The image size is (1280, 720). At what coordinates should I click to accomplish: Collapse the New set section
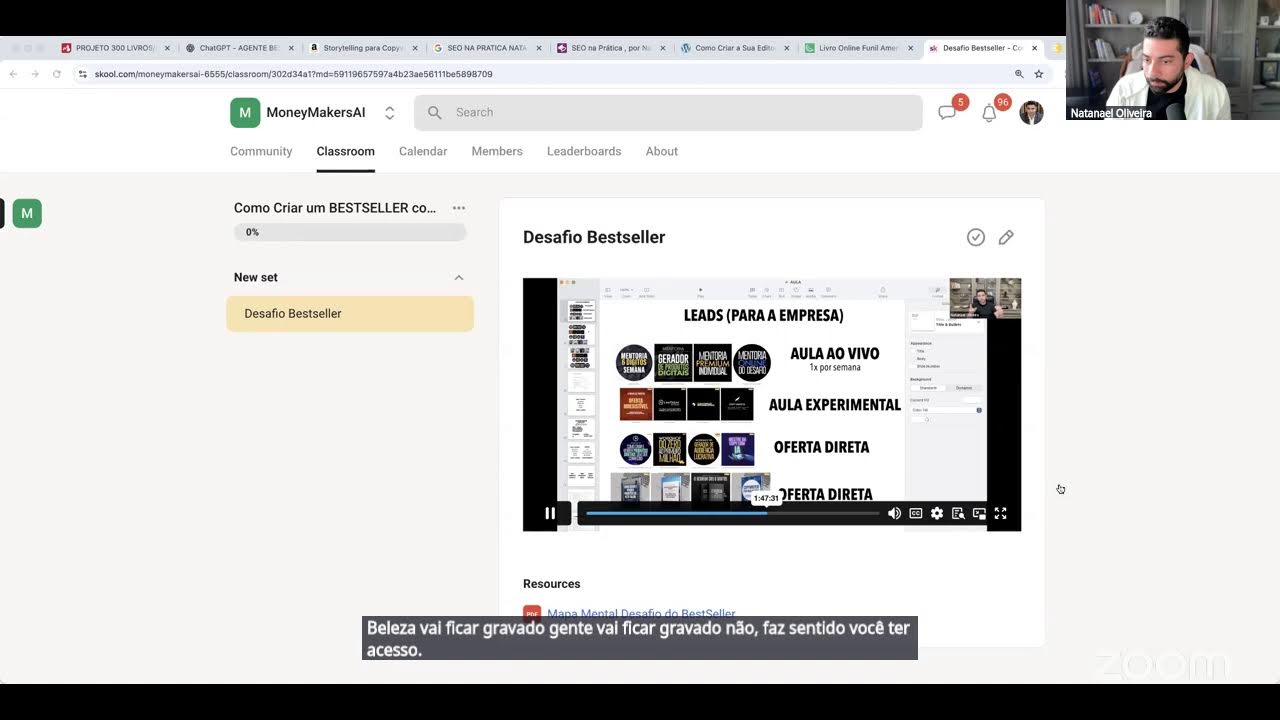[x=459, y=277]
